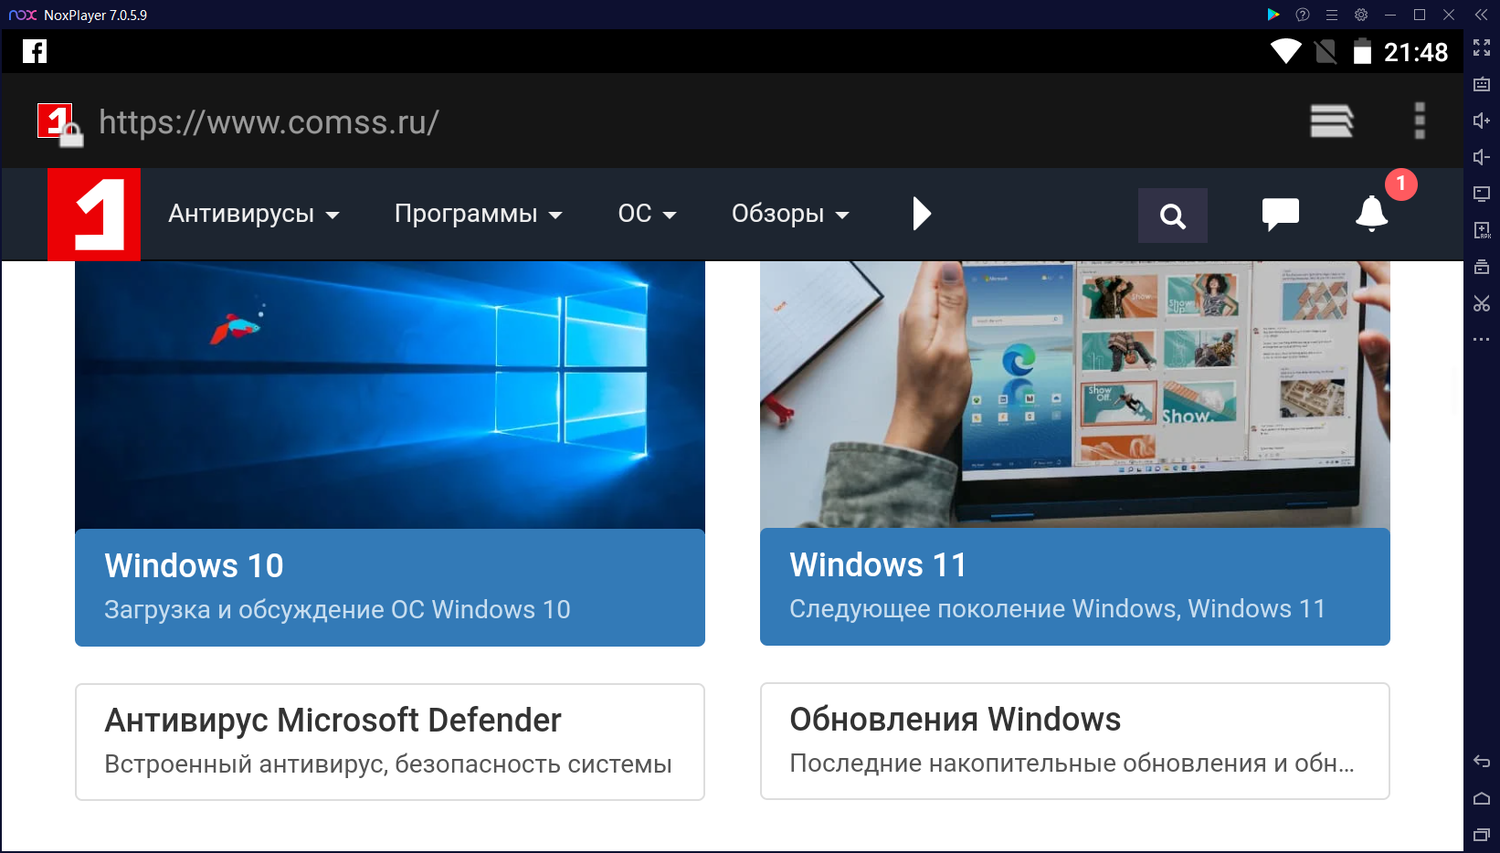This screenshot has width=1500, height=853.
Task: Open NoxPlayer settings gear
Action: [x=1361, y=15]
